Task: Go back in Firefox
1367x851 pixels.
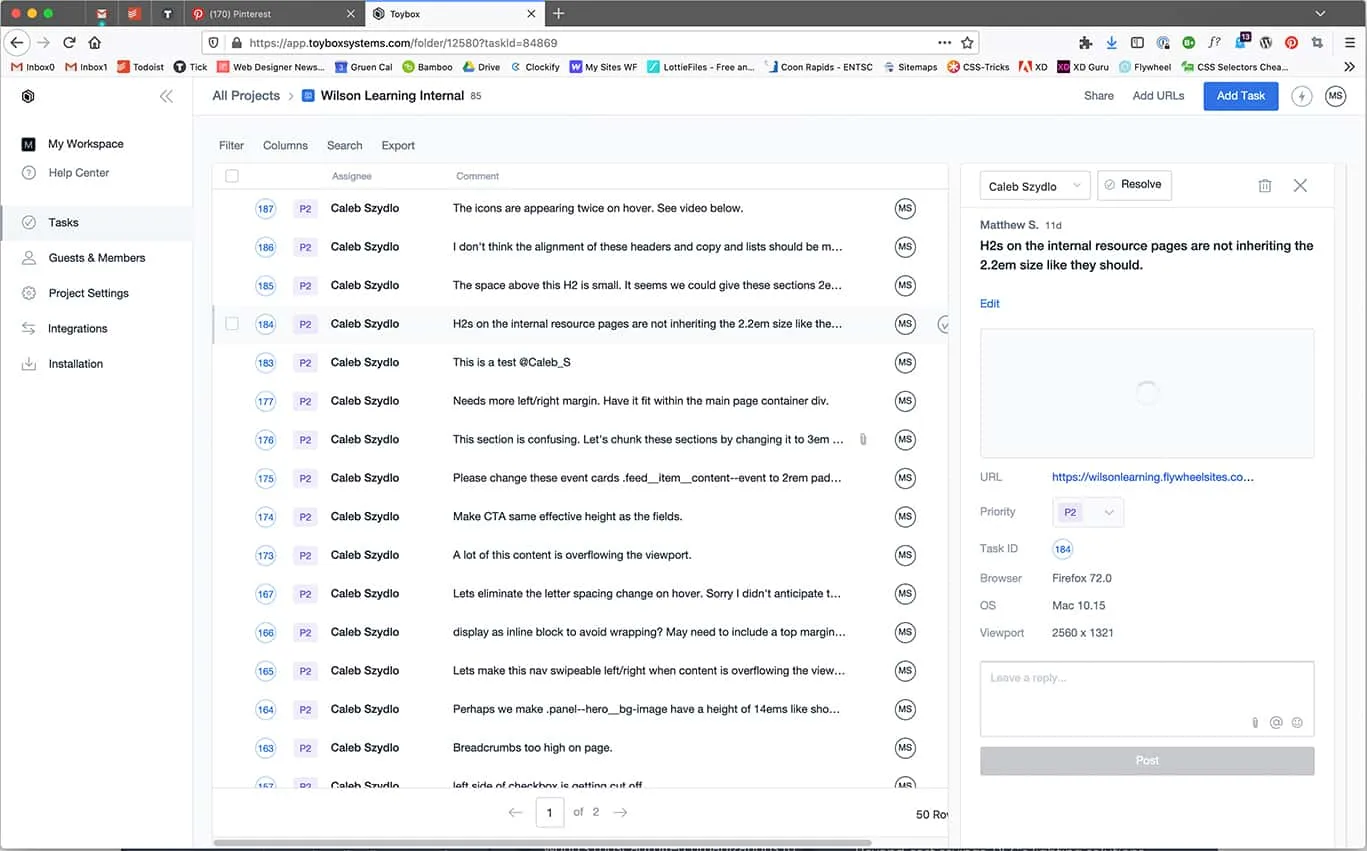Action: [x=17, y=43]
